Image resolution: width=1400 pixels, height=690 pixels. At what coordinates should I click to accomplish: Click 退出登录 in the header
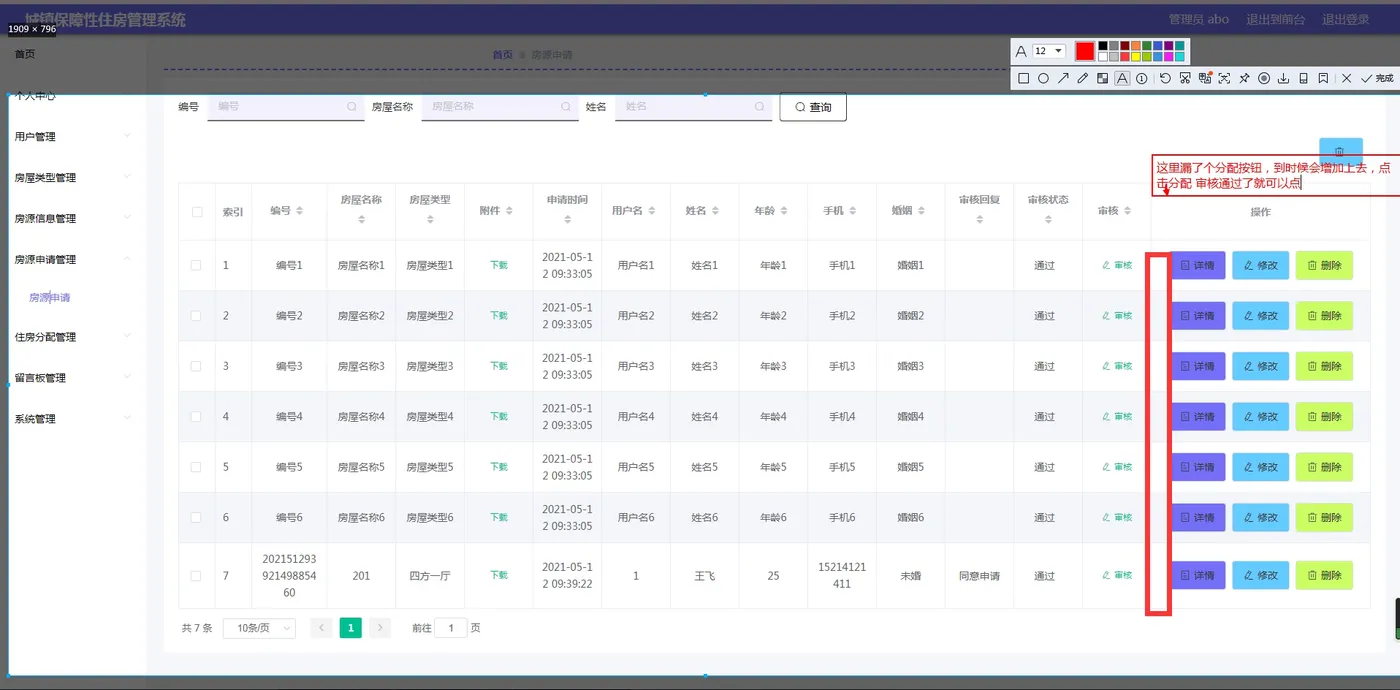point(1346,19)
